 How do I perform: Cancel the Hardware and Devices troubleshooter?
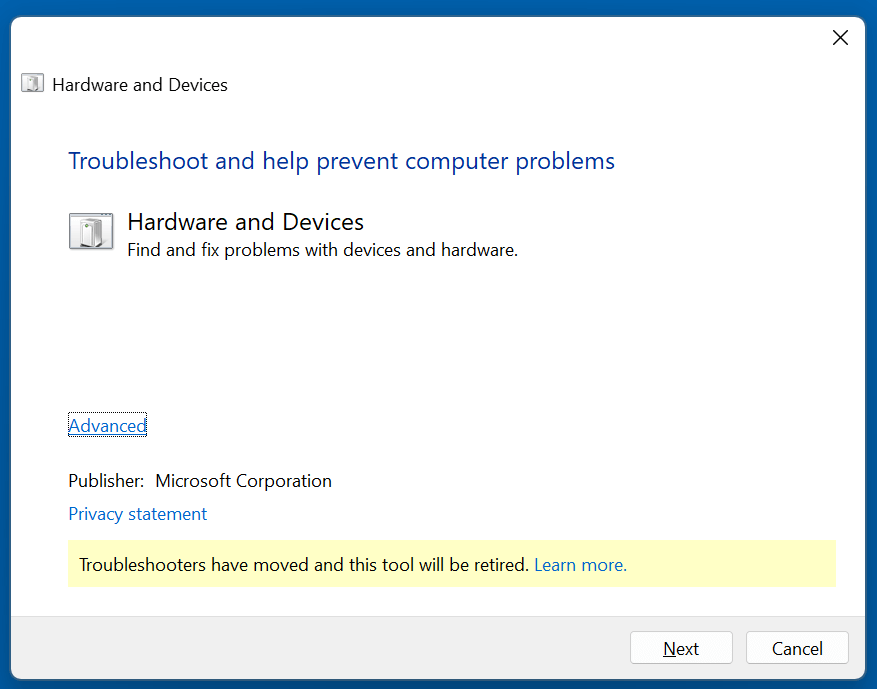pos(797,647)
